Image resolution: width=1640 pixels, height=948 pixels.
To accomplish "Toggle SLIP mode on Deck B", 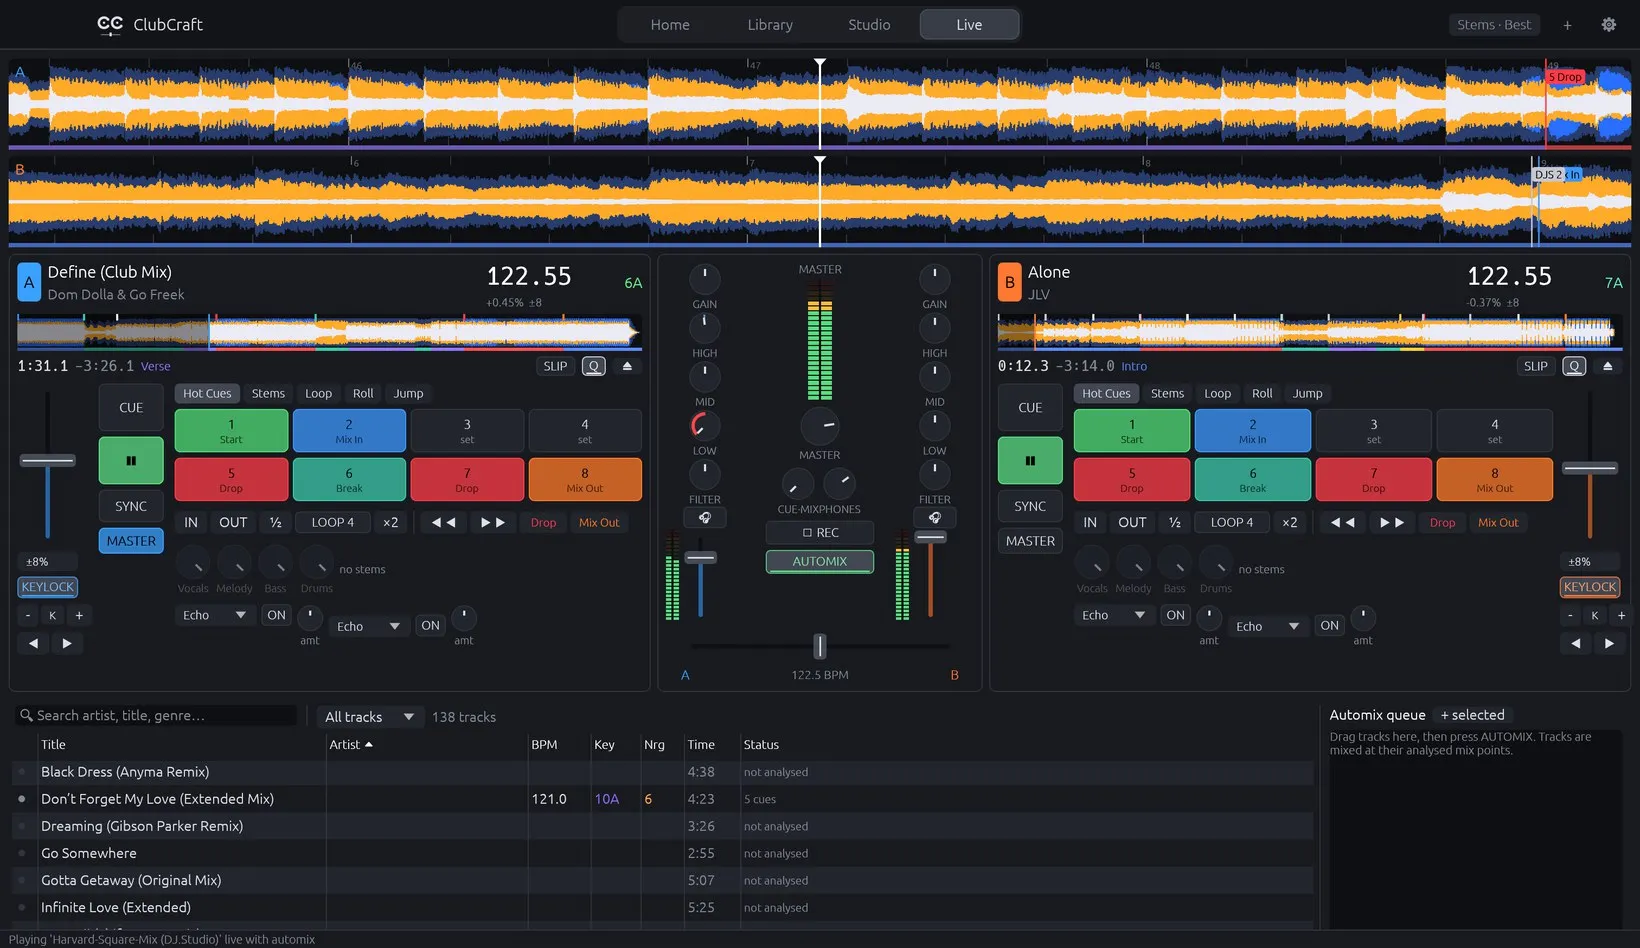I will (x=1536, y=366).
